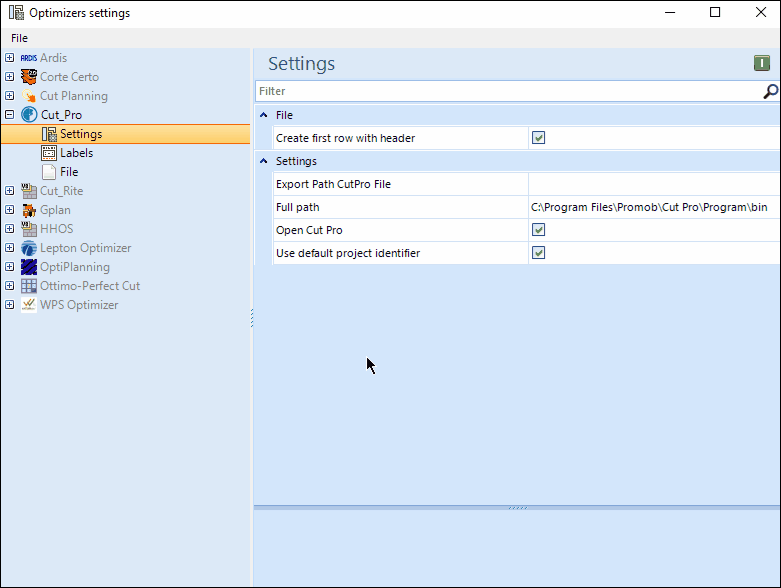Screen dimensions: 781x588
Task: Expand the HHOS tree node
Action: (9, 229)
